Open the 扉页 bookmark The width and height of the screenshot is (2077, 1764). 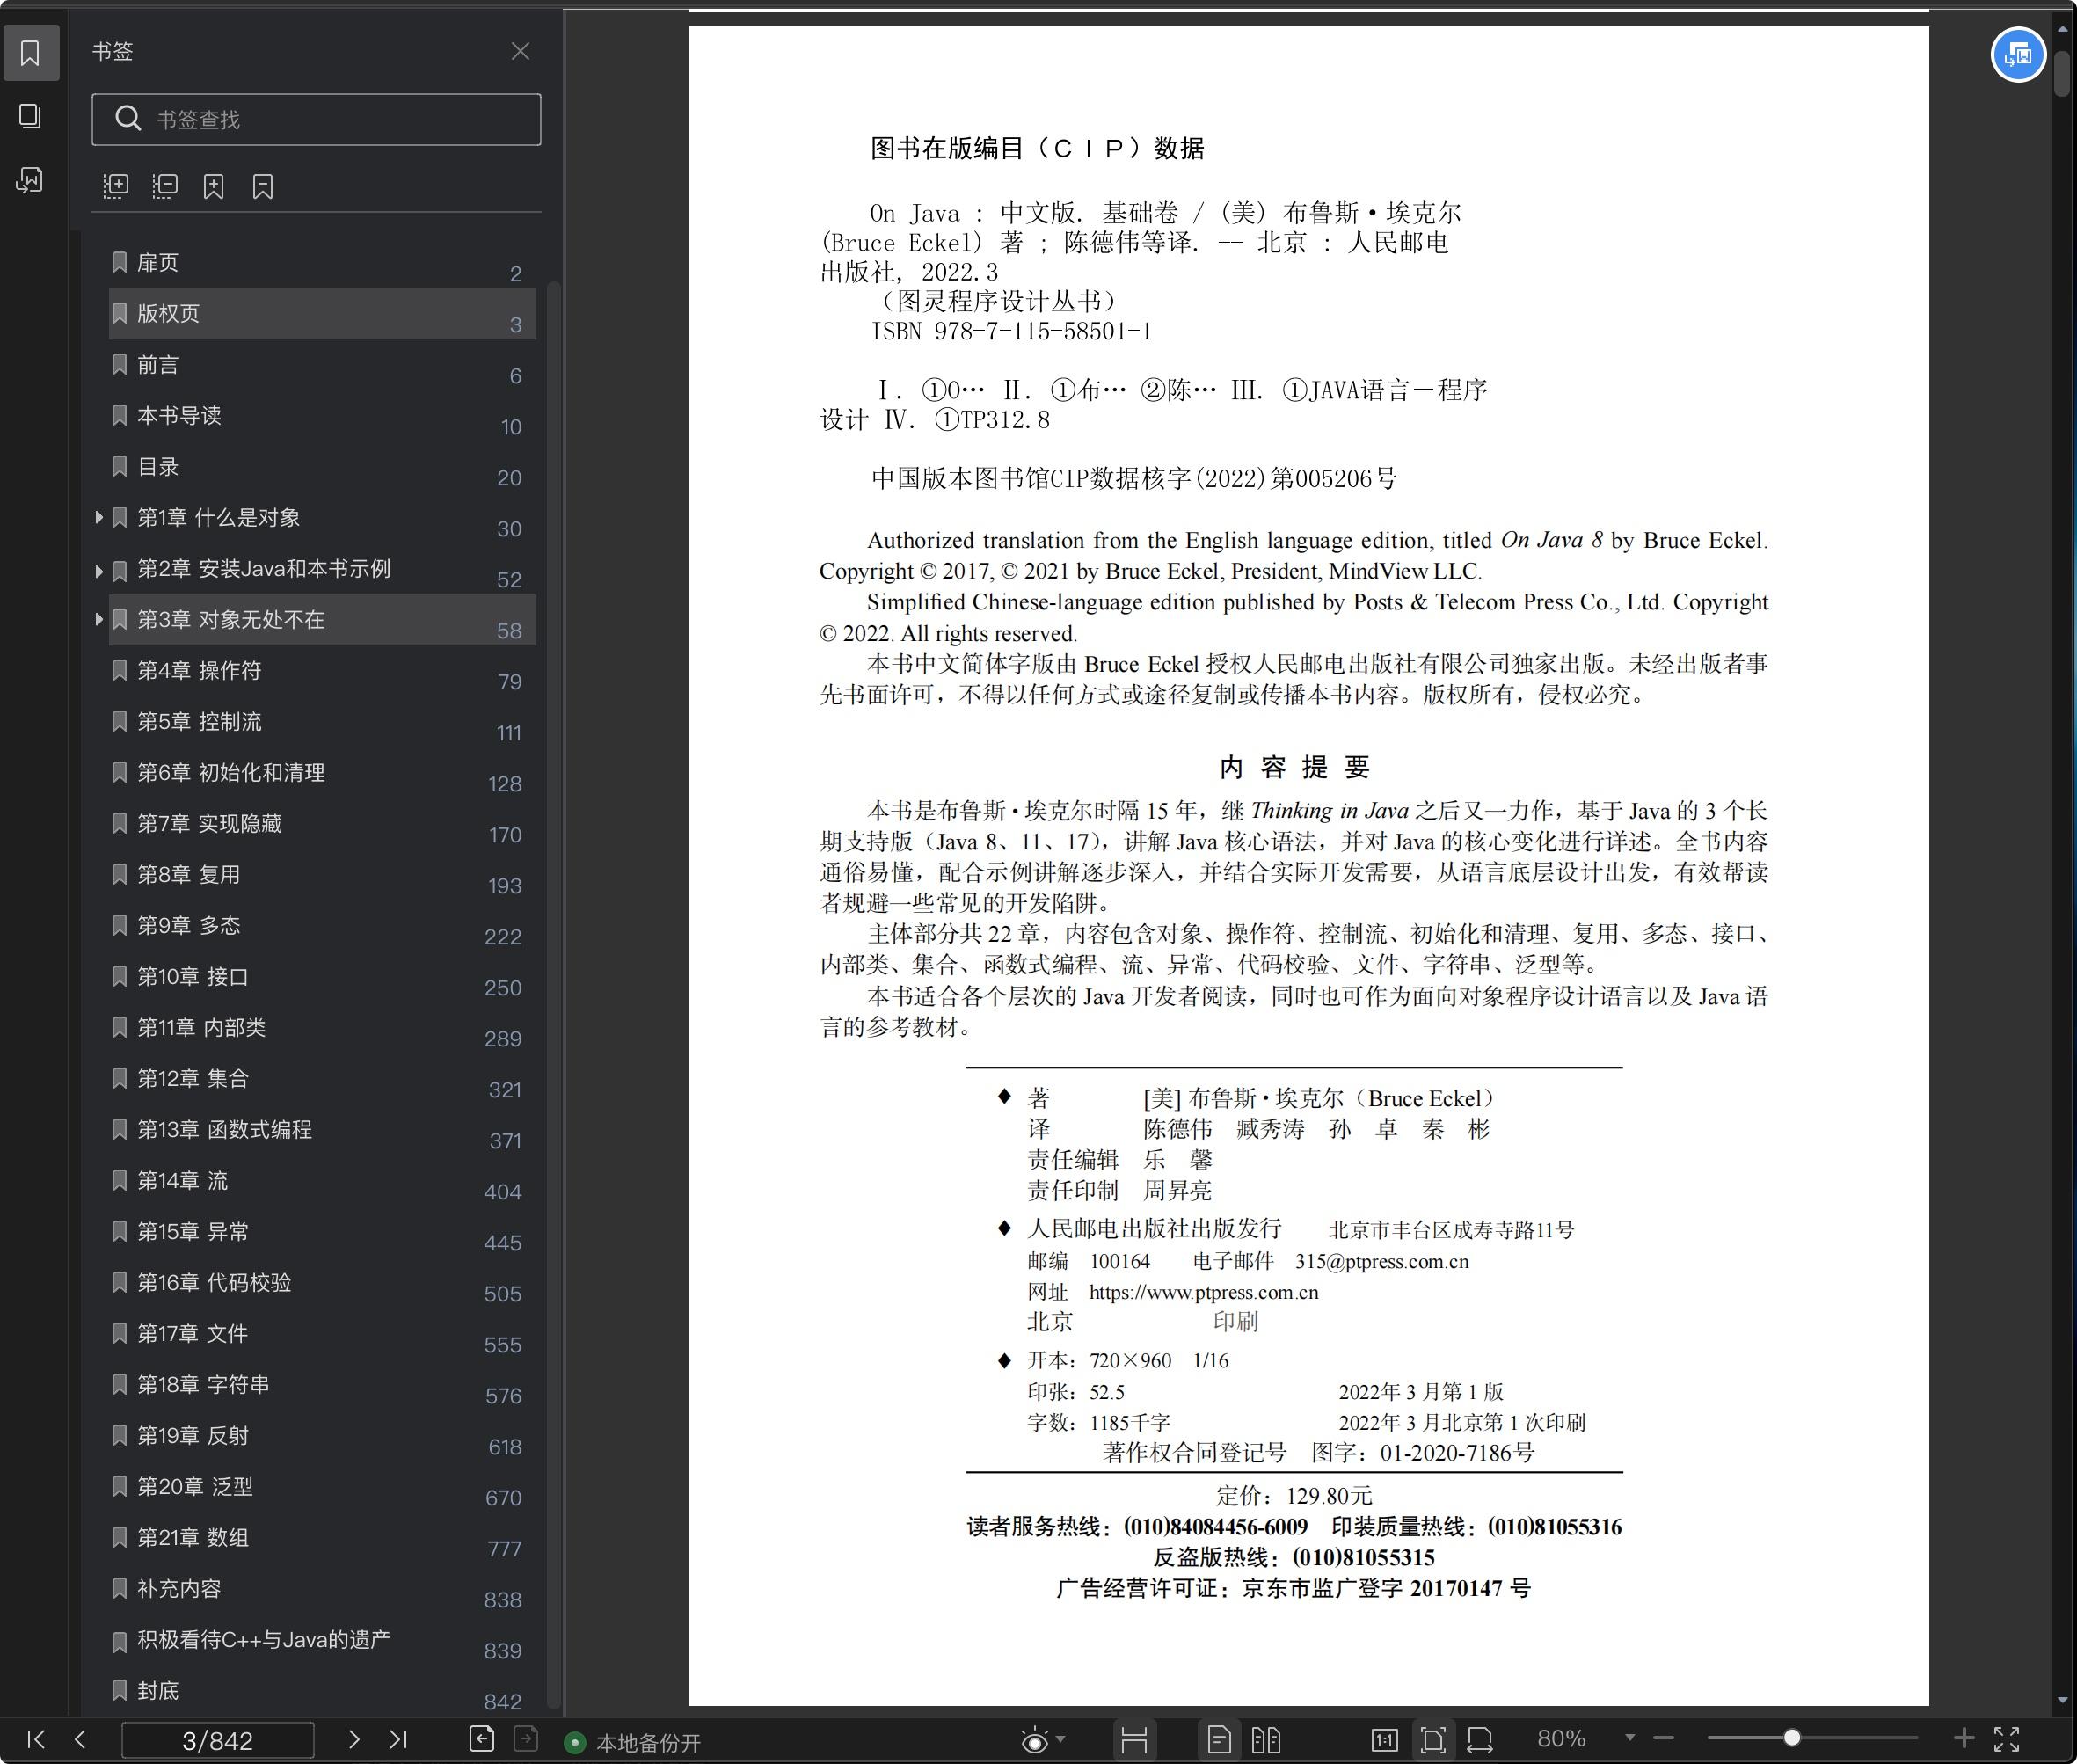tap(322, 263)
